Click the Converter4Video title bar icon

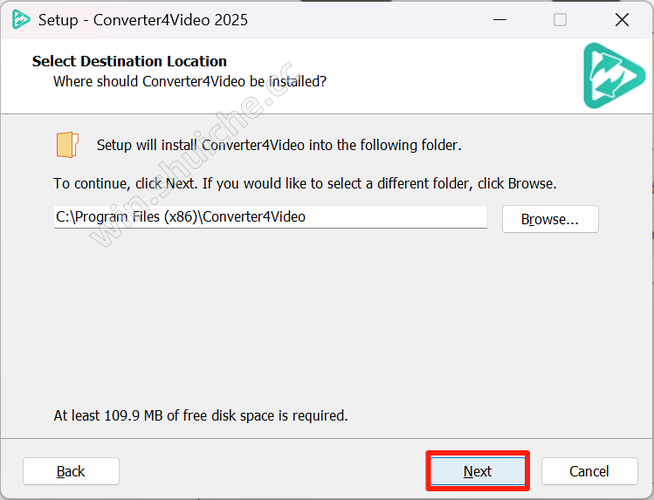tap(20, 20)
